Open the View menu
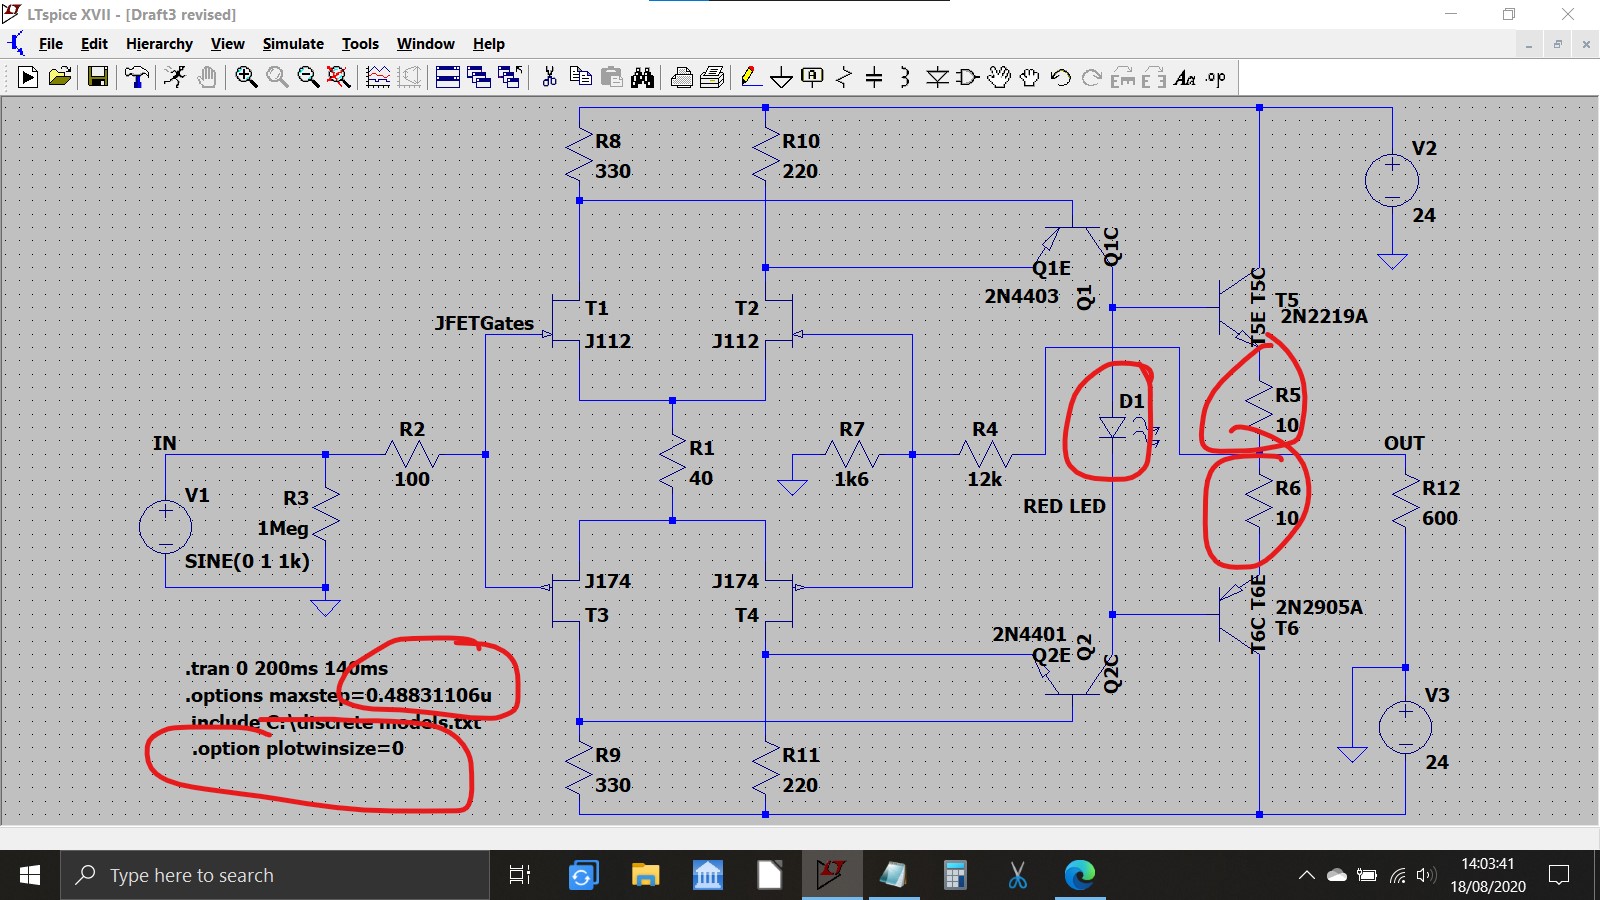This screenshot has height=900, width=1600. [x=228, y=44]
